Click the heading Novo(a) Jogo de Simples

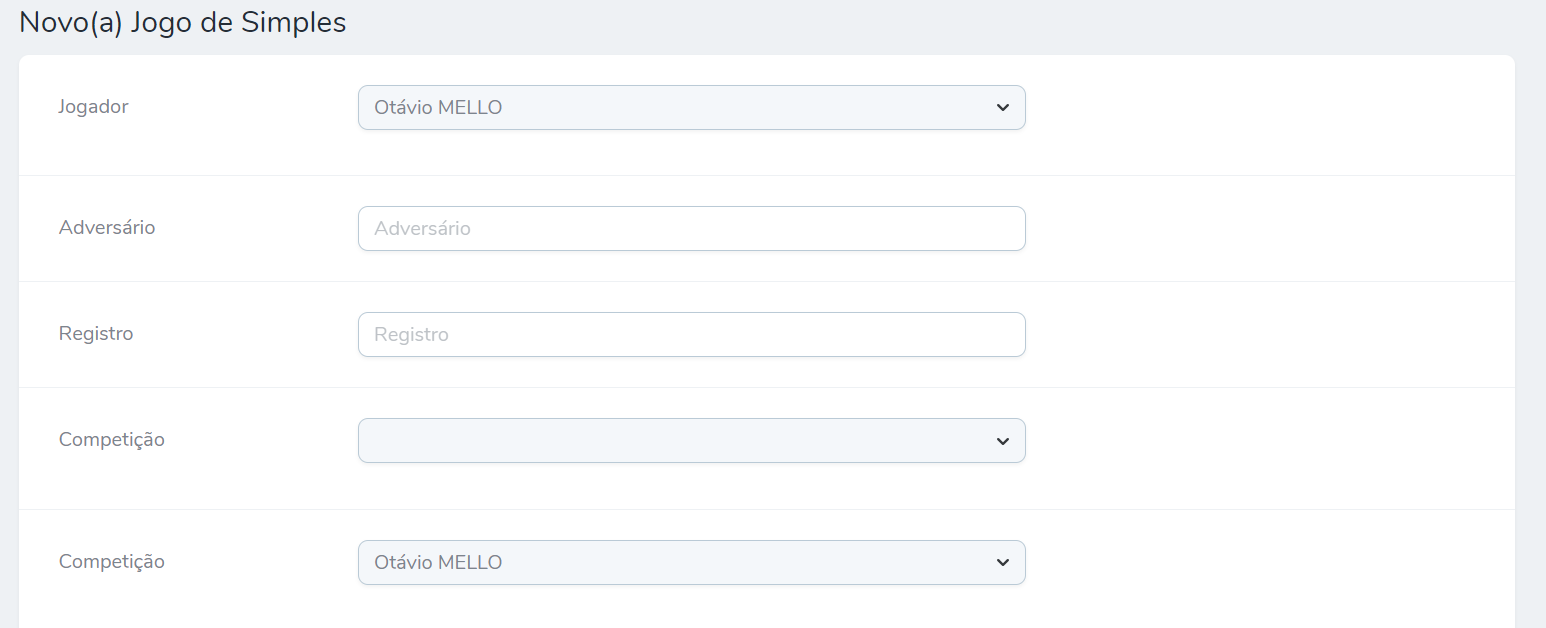click(x=182, y=21)
